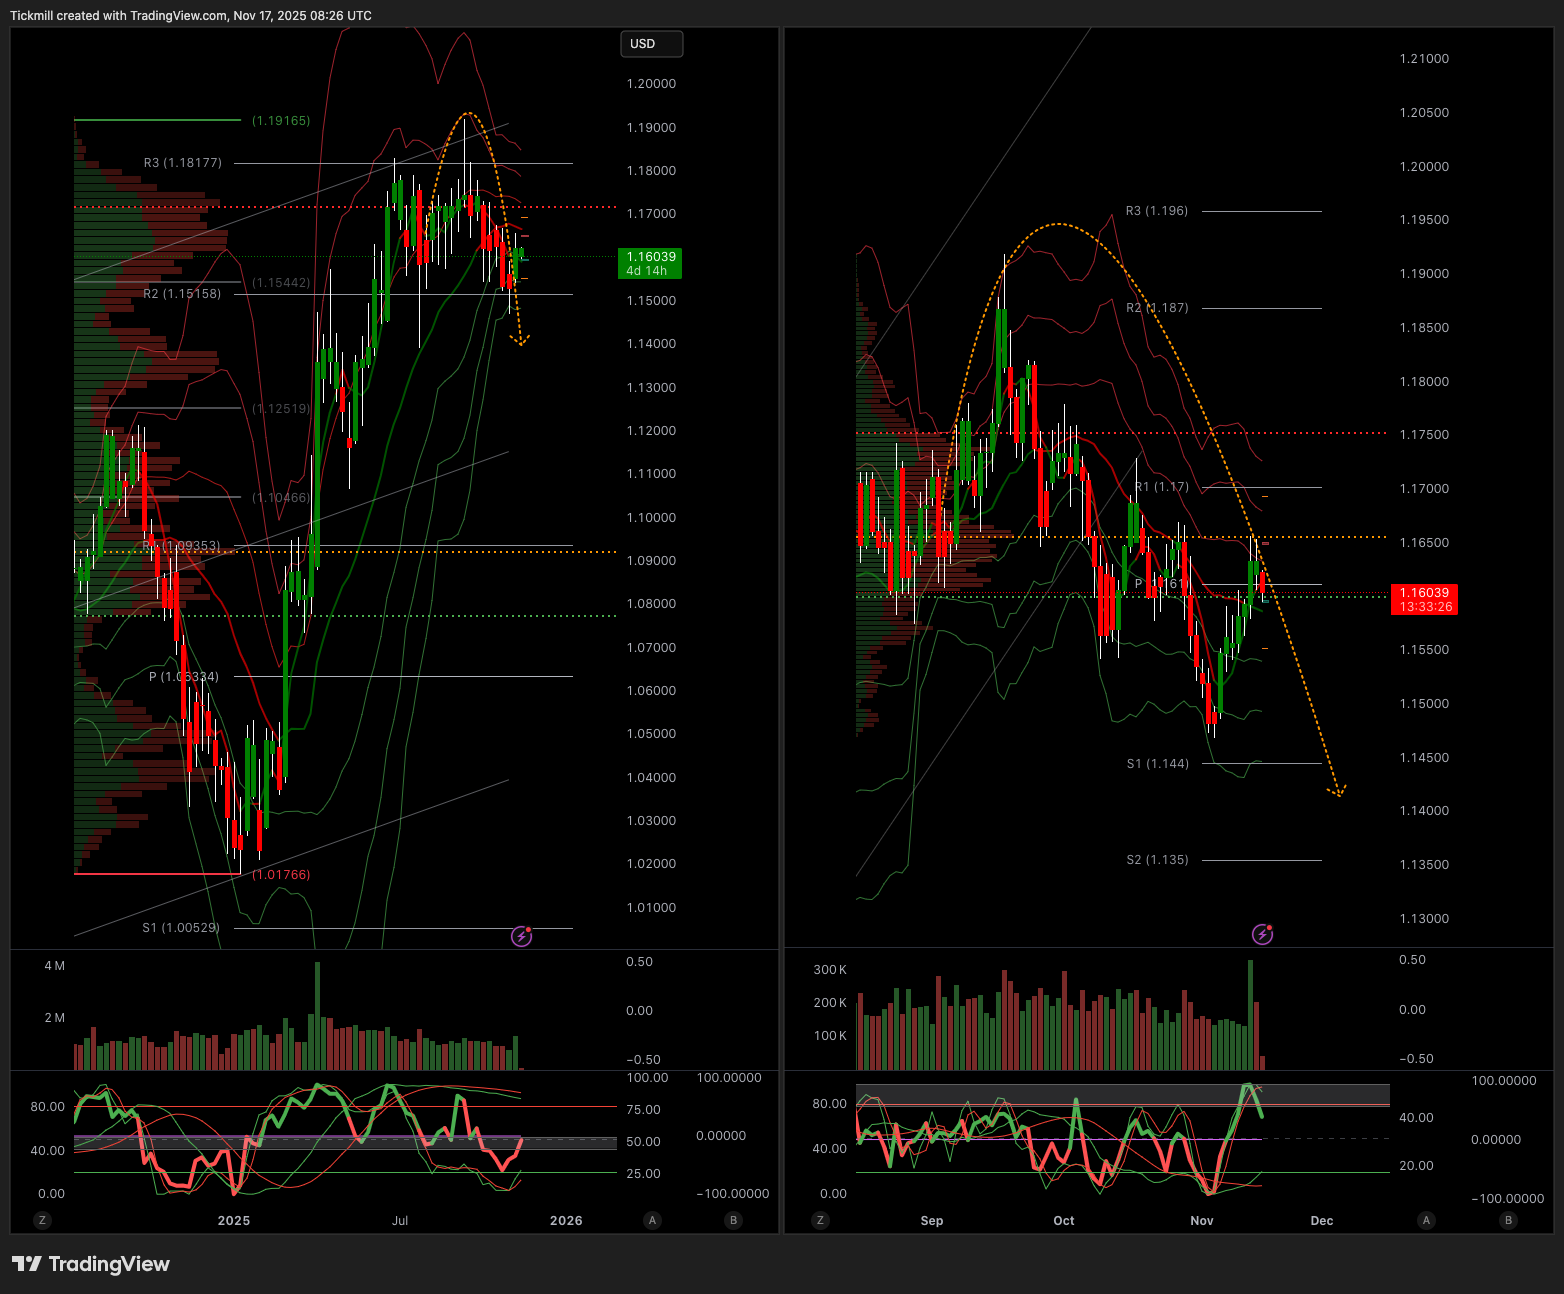The image size is (1564, 1294).
Task: Click the Oct label on right time axis
Action: point(1063,1220)
